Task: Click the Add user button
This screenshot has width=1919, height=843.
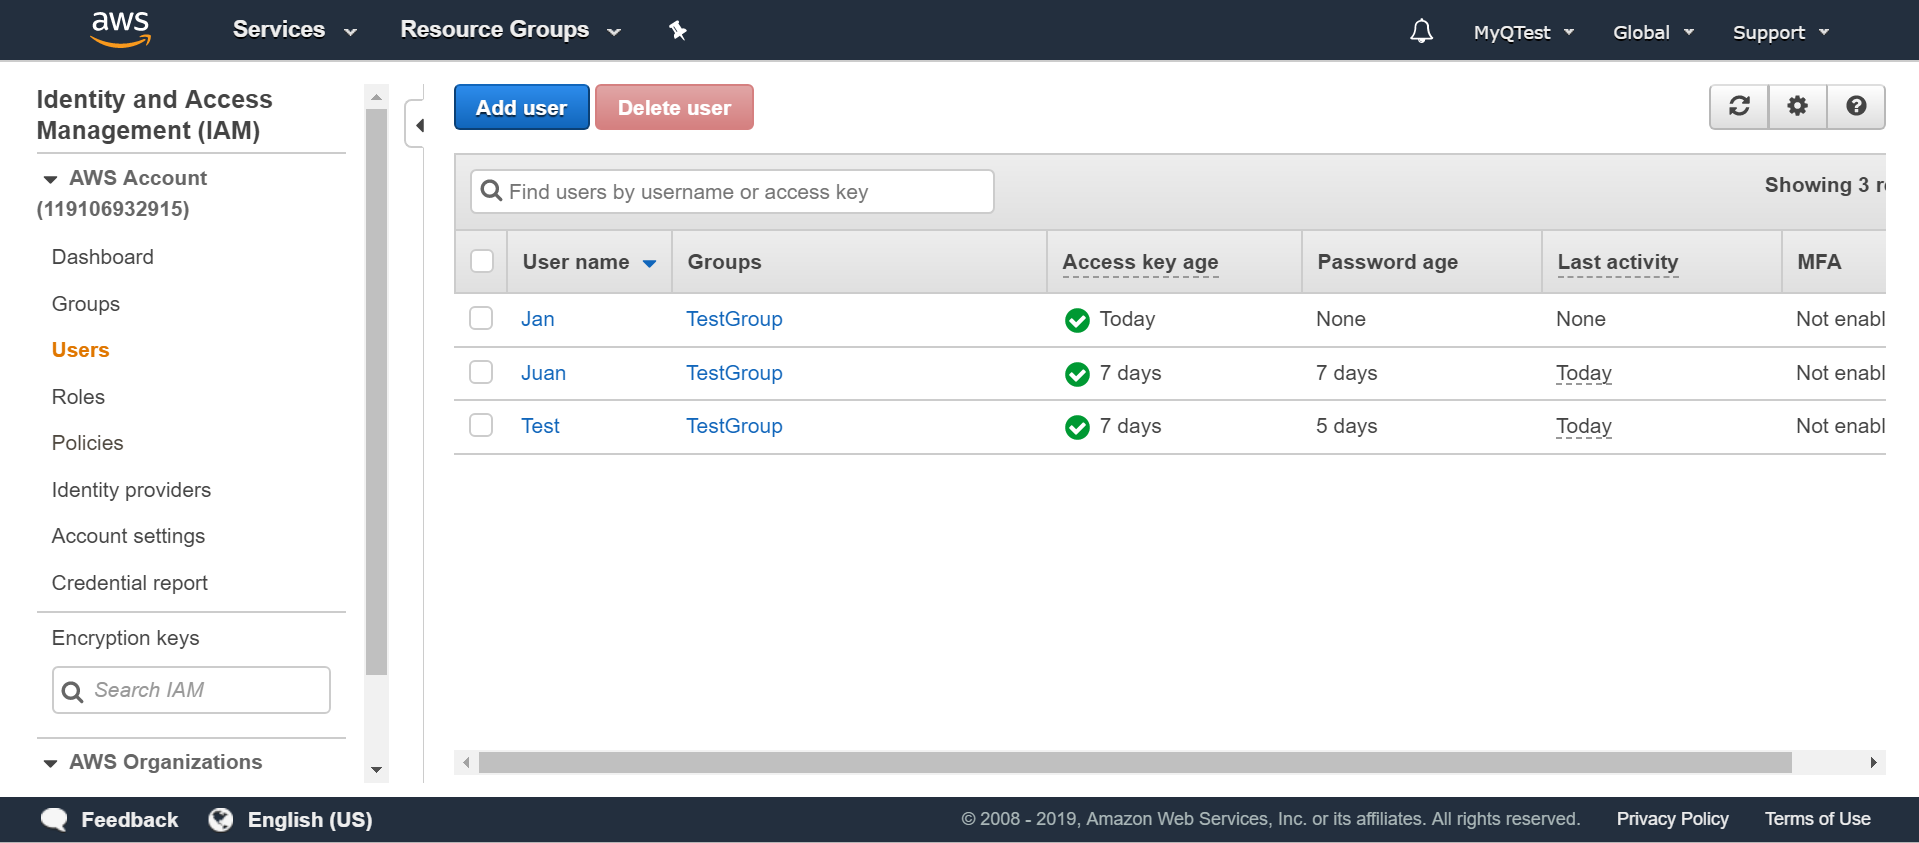Action: [521, 108]
